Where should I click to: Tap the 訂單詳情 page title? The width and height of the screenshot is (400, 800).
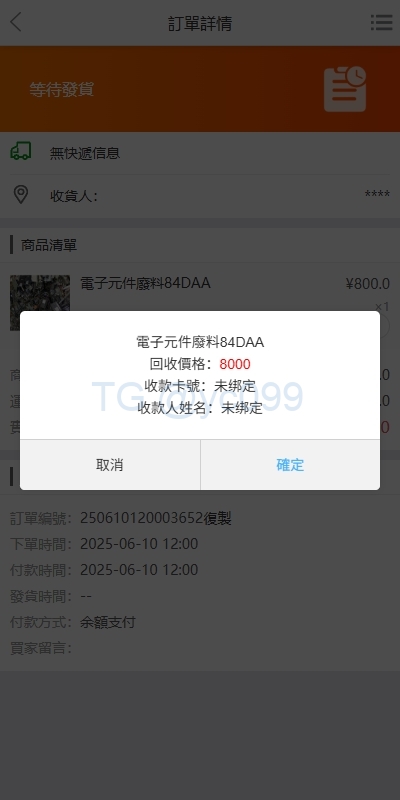click(200, 23)
